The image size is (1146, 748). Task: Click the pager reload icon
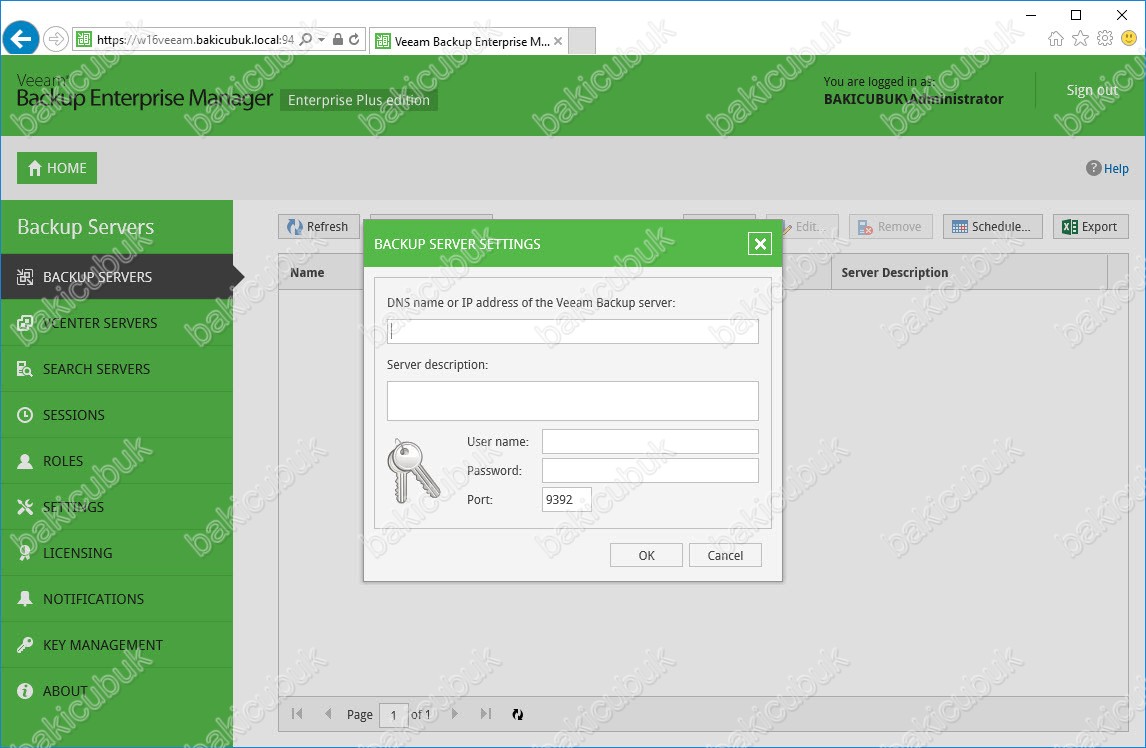pos(517,714)
